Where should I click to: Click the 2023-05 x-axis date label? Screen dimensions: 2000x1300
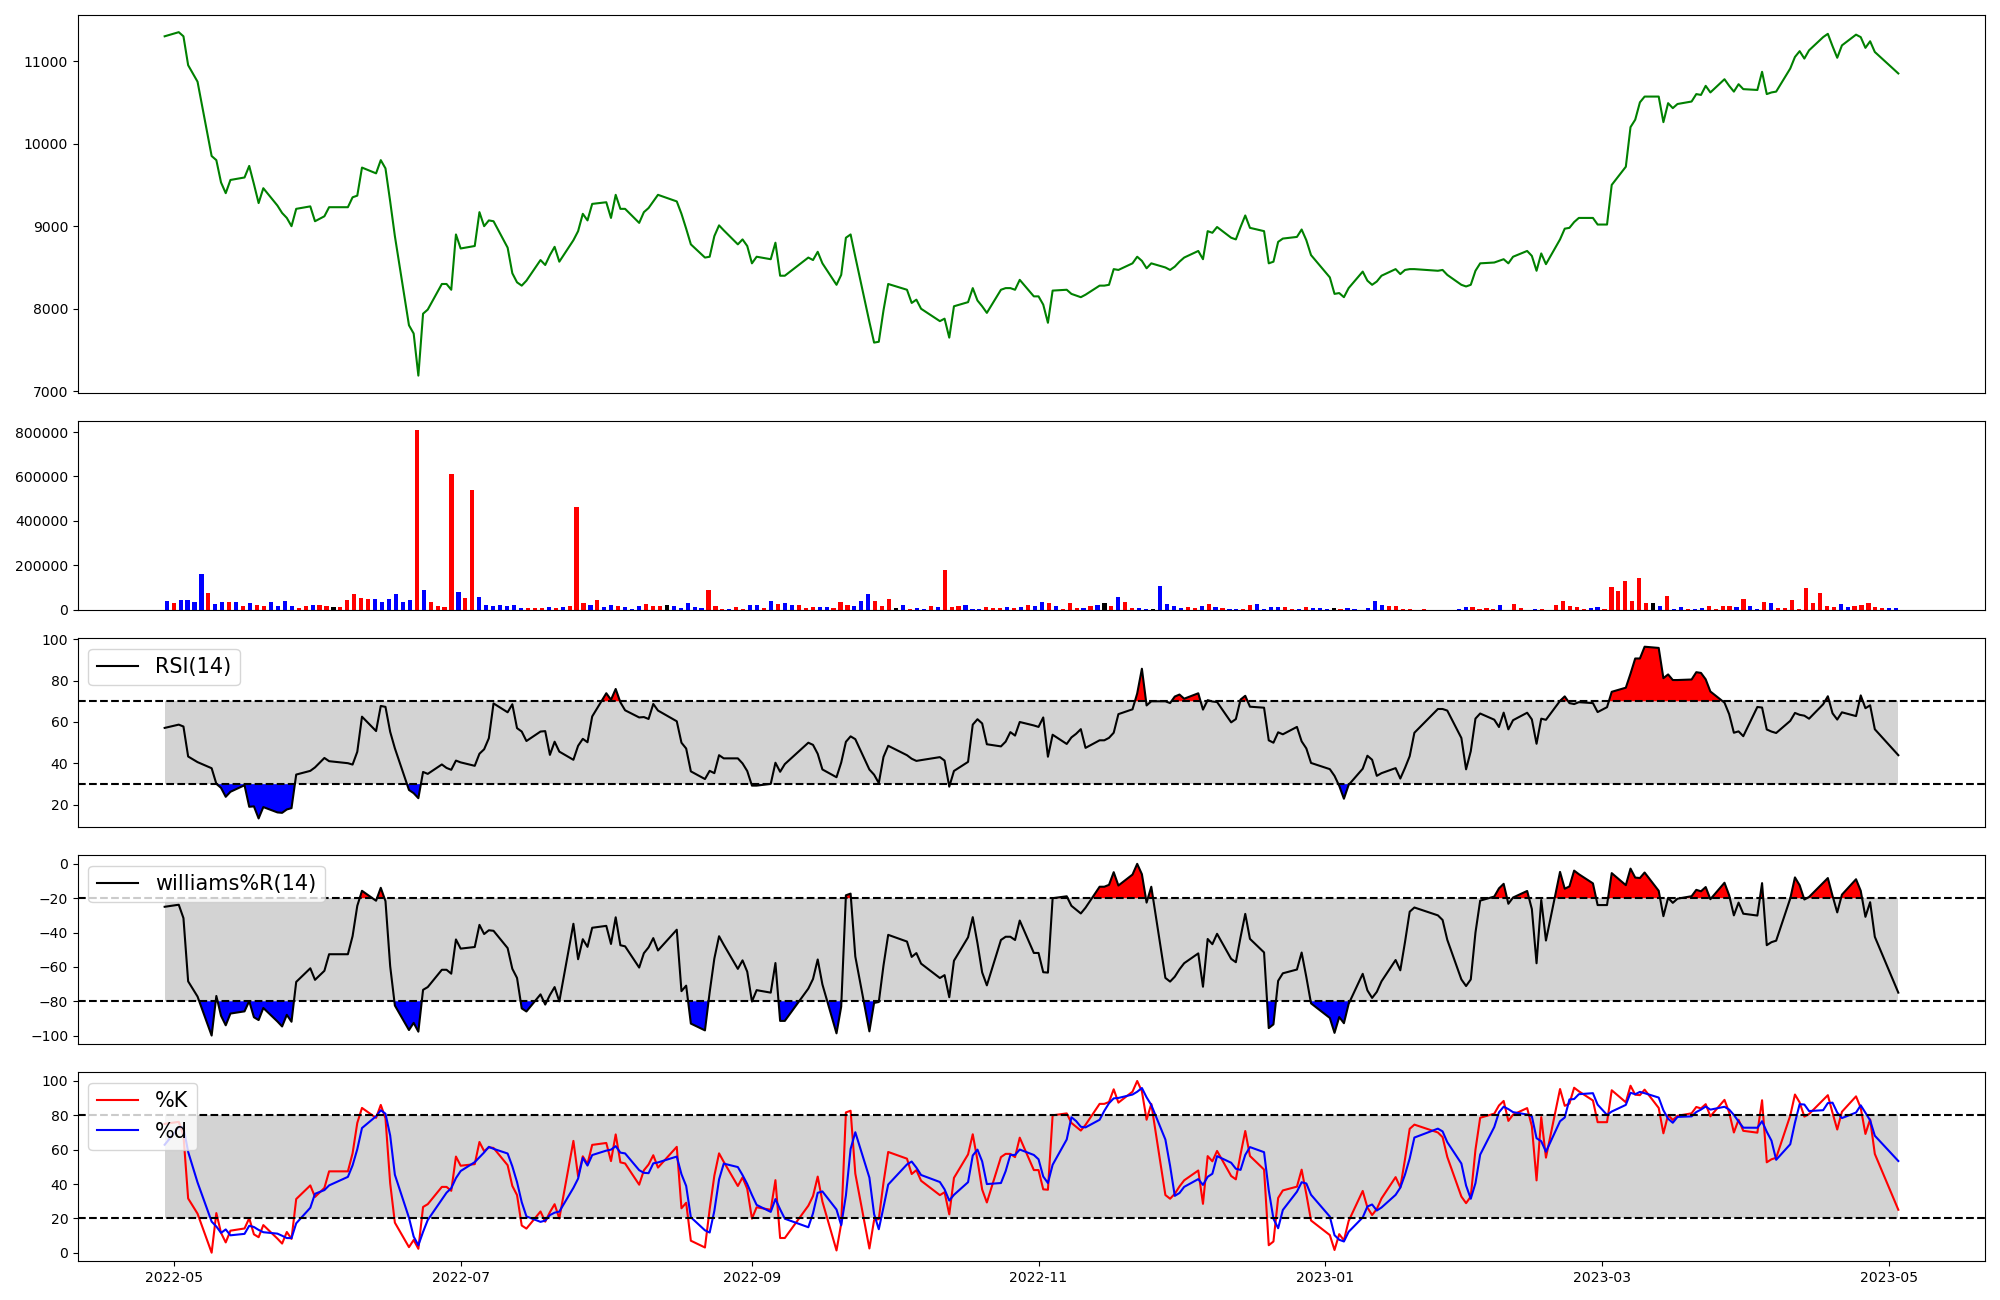pyautogui.click(x=1888, y=1277)
